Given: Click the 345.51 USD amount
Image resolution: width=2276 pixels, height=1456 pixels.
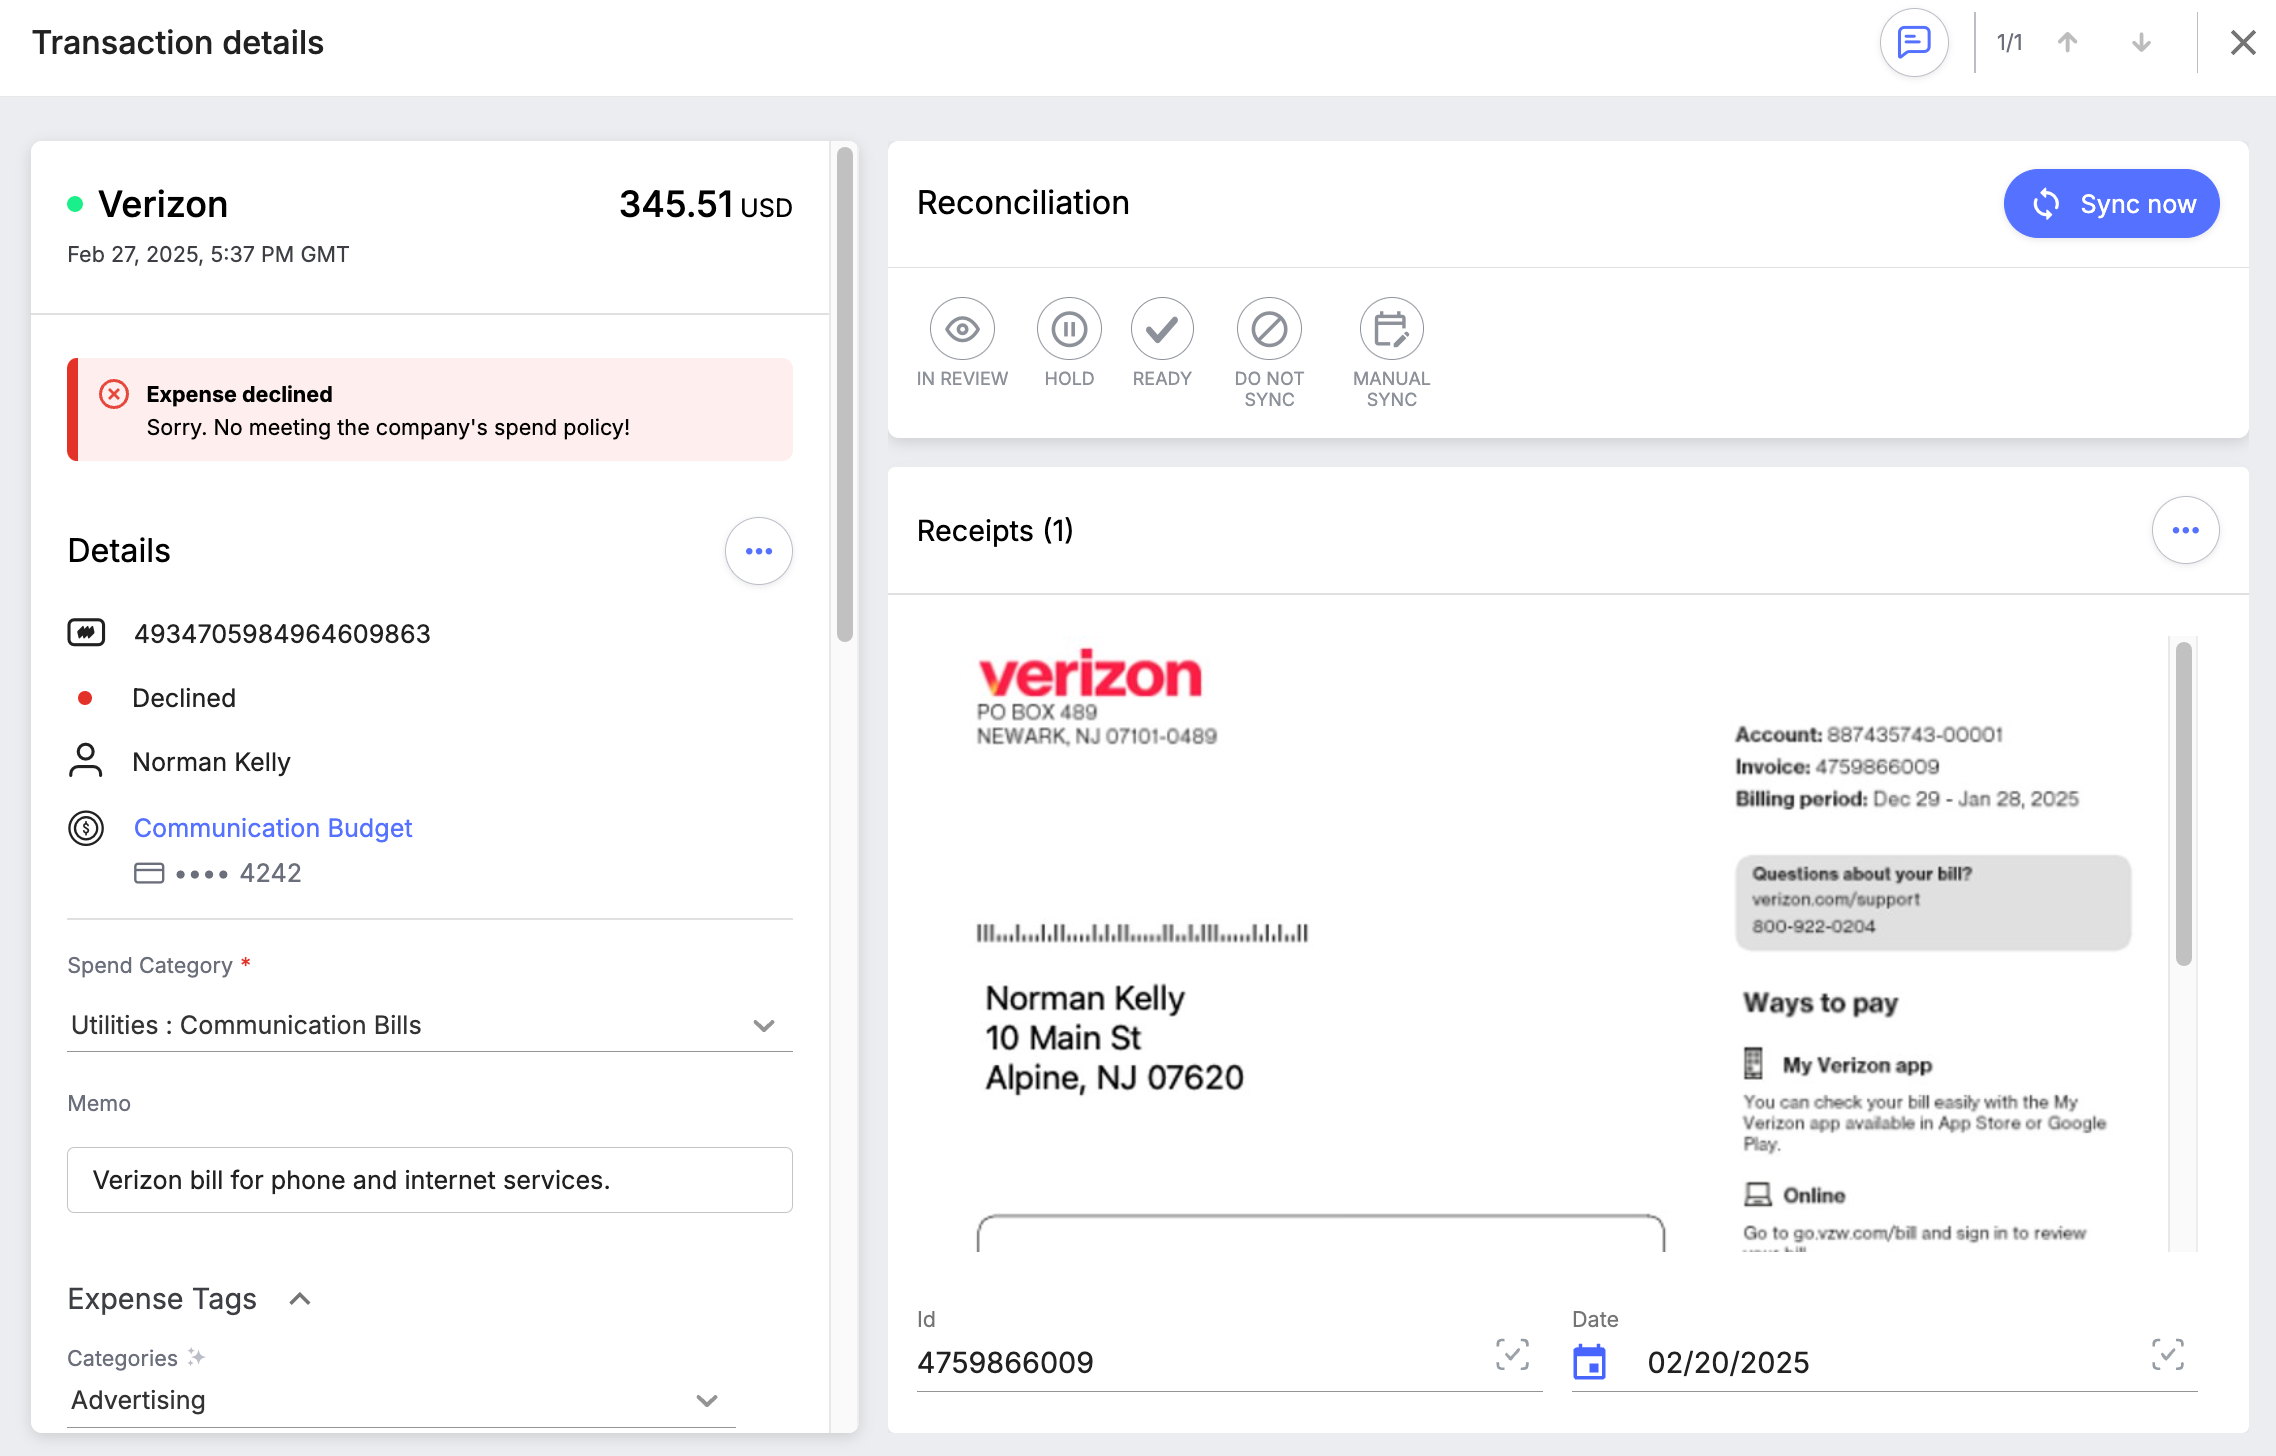Looking at the screenshot, I should click(x=705, y=205).
